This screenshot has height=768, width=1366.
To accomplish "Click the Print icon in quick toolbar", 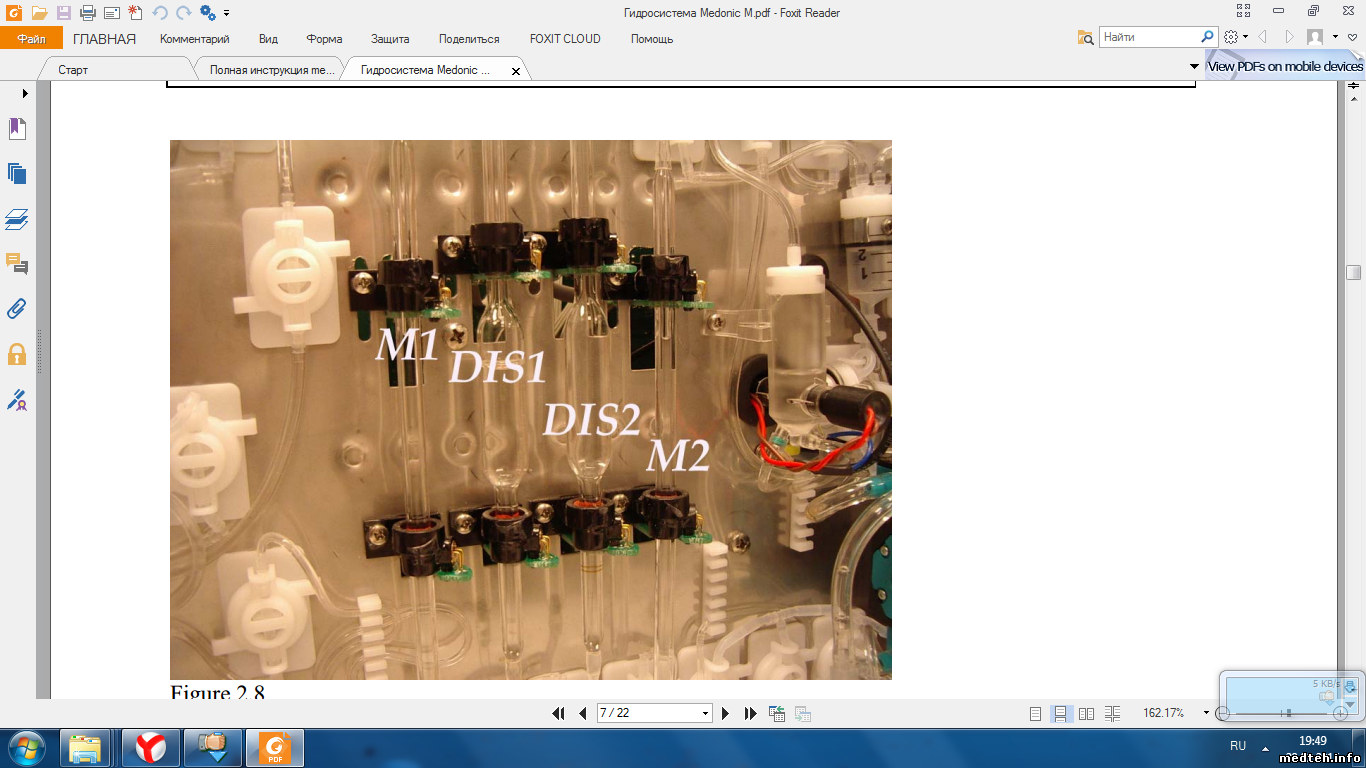I will [87, 13].
